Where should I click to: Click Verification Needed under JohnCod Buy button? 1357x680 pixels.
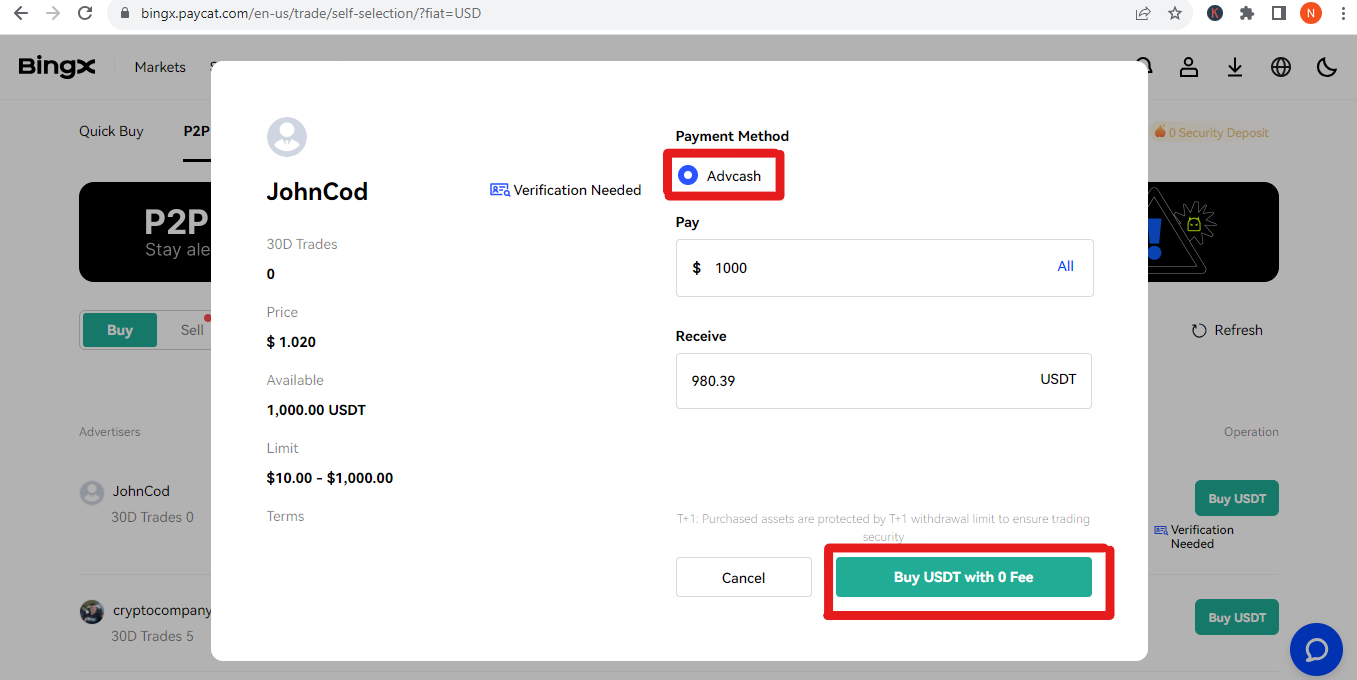[x=1194, y=537]
